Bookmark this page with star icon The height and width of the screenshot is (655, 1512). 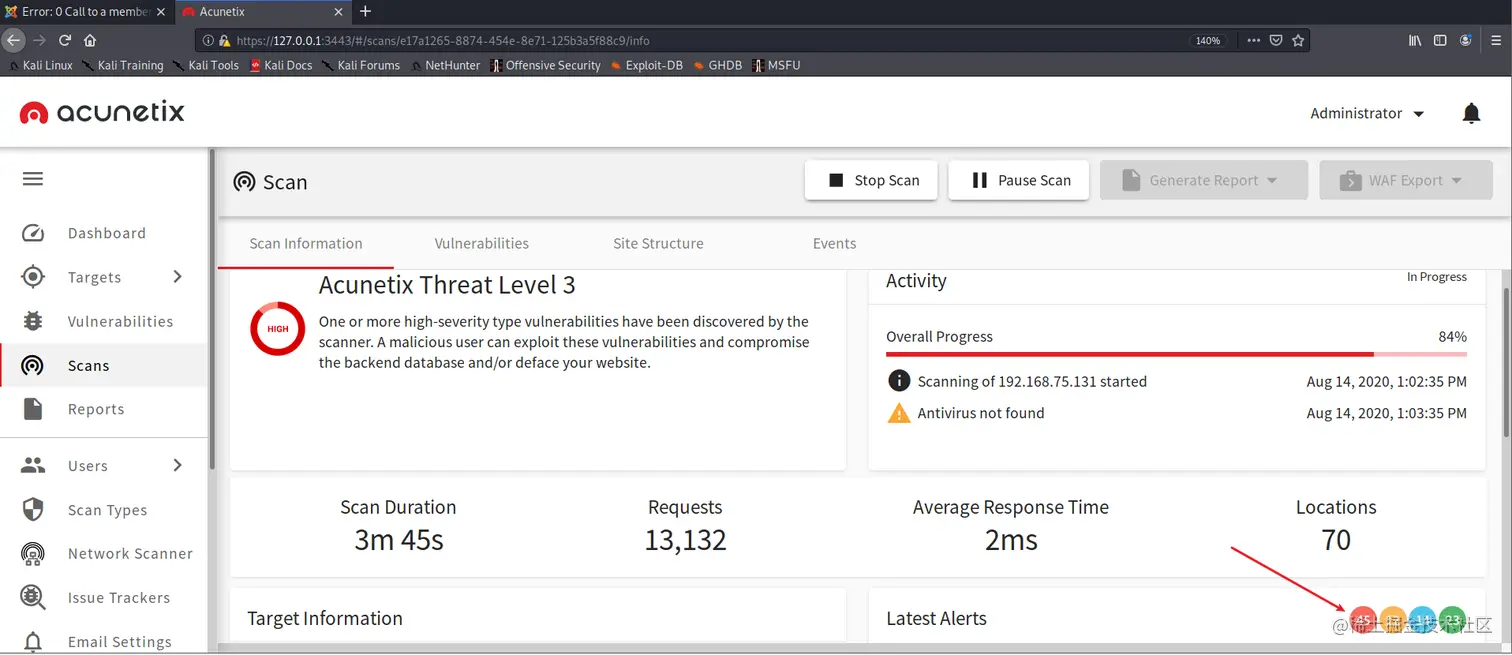point(1298,40)
